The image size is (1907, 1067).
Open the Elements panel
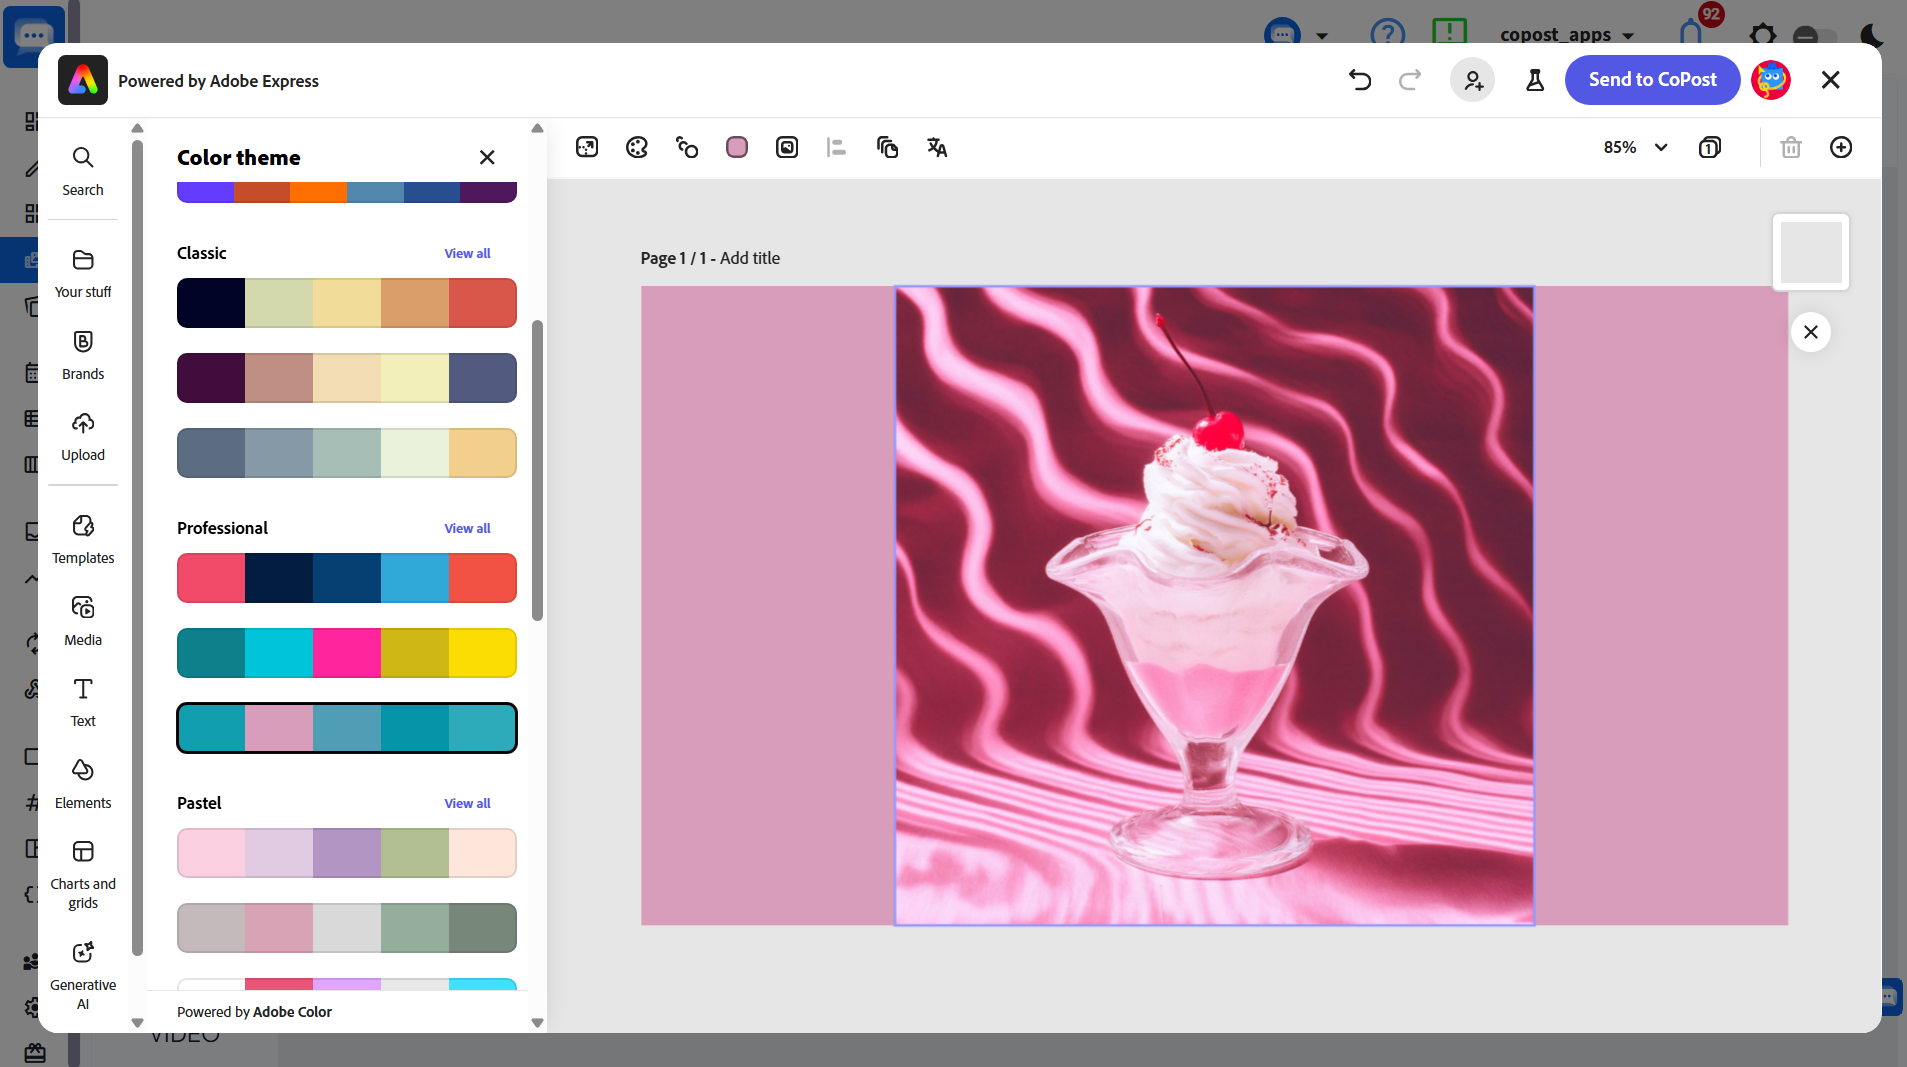pos(83,784)
